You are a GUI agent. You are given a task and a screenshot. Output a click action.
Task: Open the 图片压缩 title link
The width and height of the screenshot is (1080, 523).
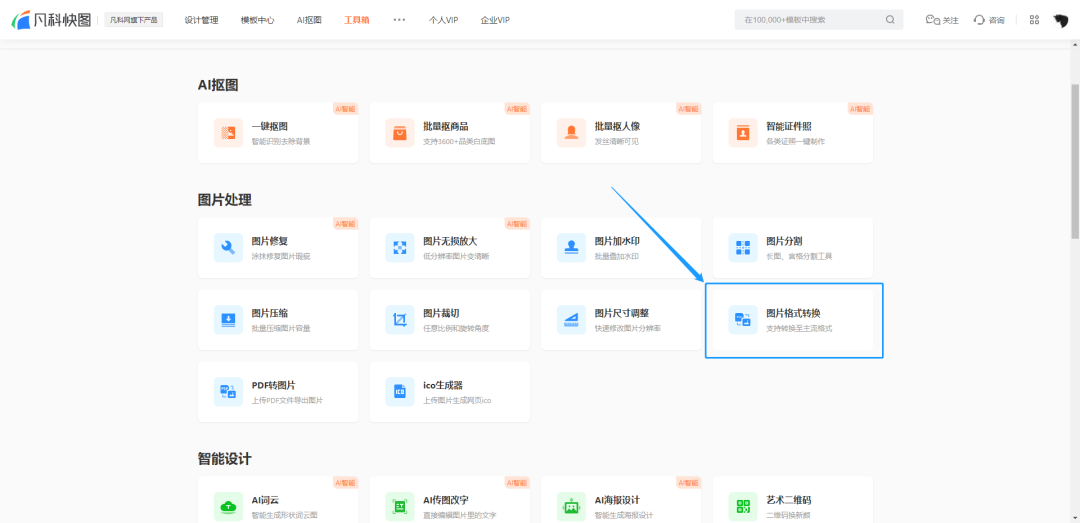269,314
